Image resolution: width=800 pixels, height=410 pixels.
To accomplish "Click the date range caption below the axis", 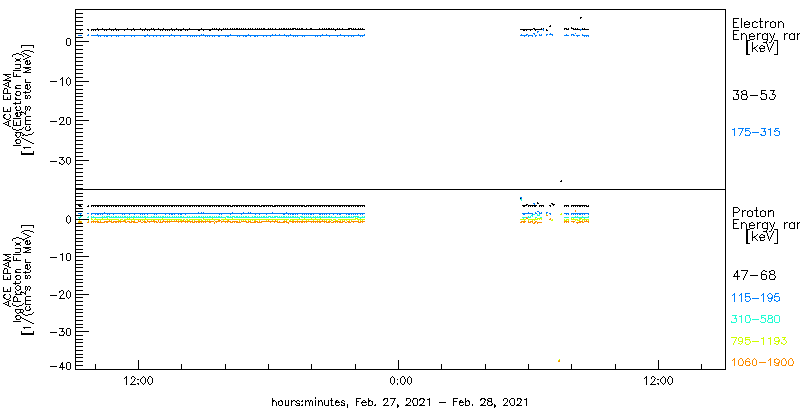I will [399, 402].
